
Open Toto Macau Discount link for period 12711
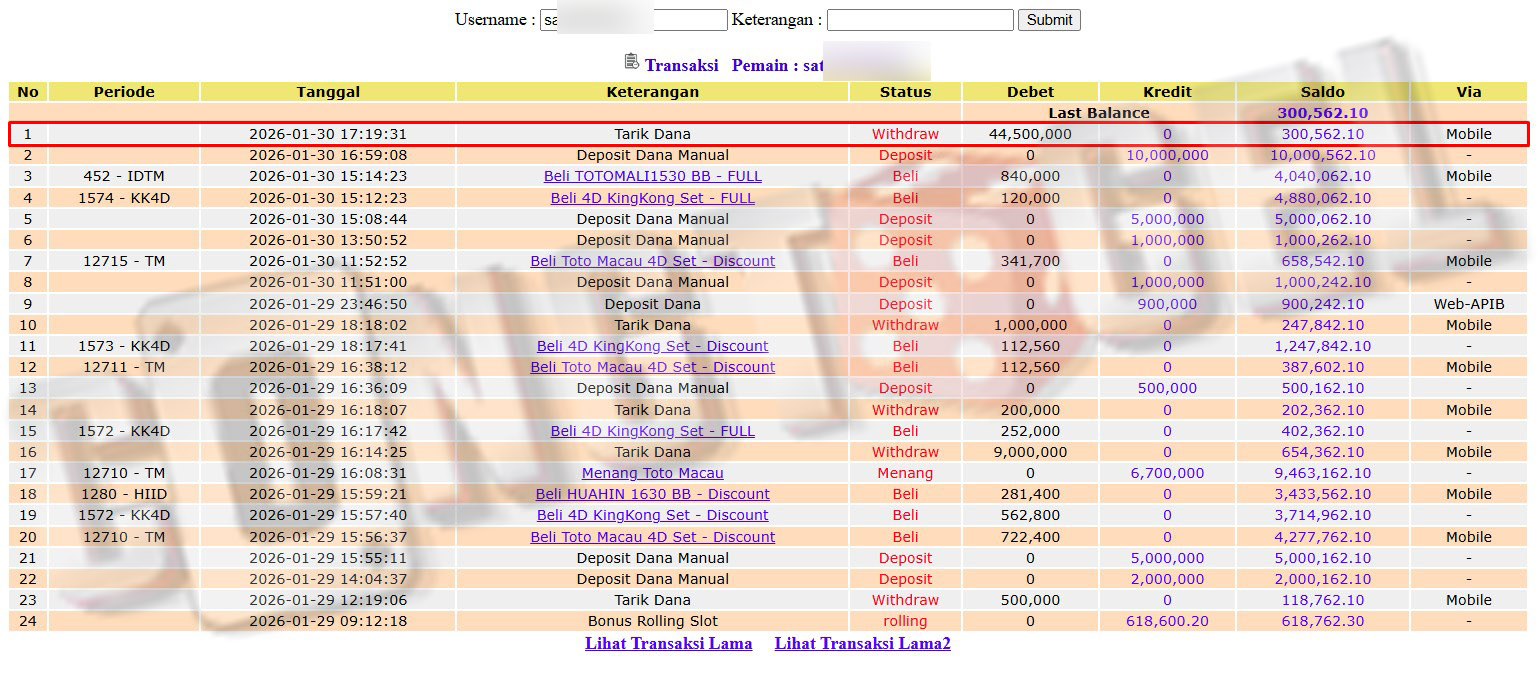[x=652, y=367]
